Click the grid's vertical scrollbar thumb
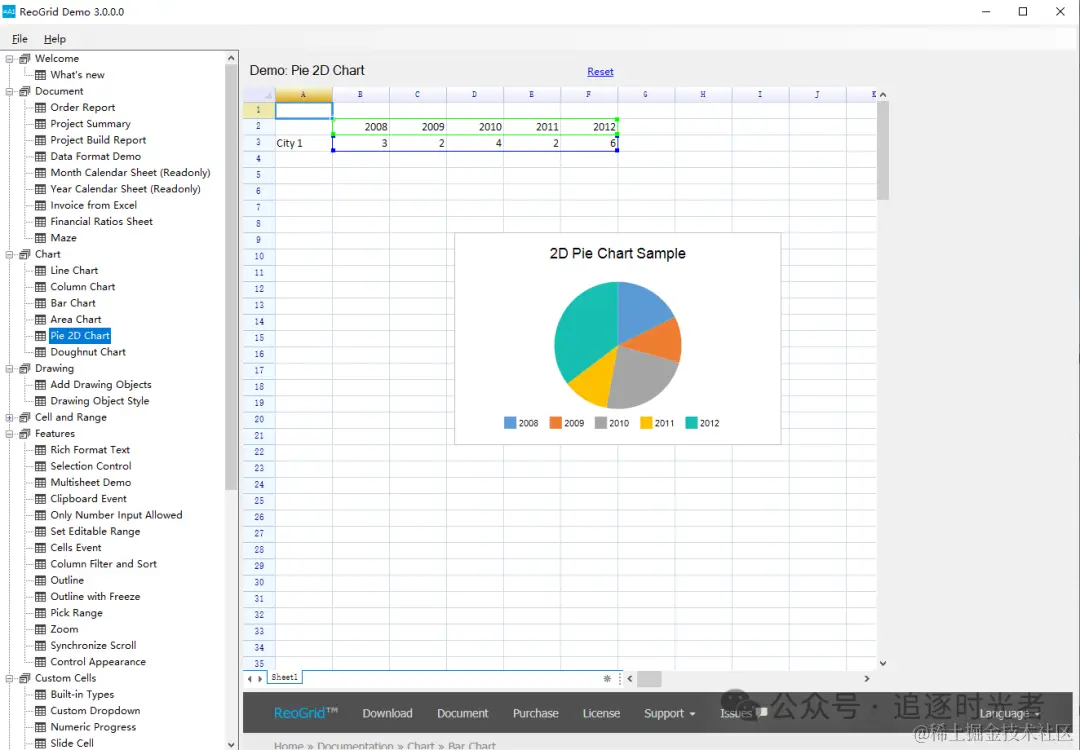Viewport: 1080px width, 750px height. pos(883,151)
